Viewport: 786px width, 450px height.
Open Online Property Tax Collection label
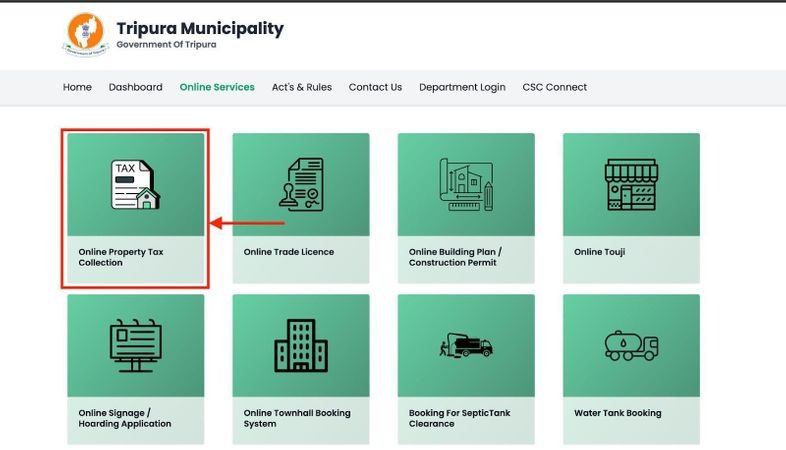pyautogui.click(x=121, y=257)
